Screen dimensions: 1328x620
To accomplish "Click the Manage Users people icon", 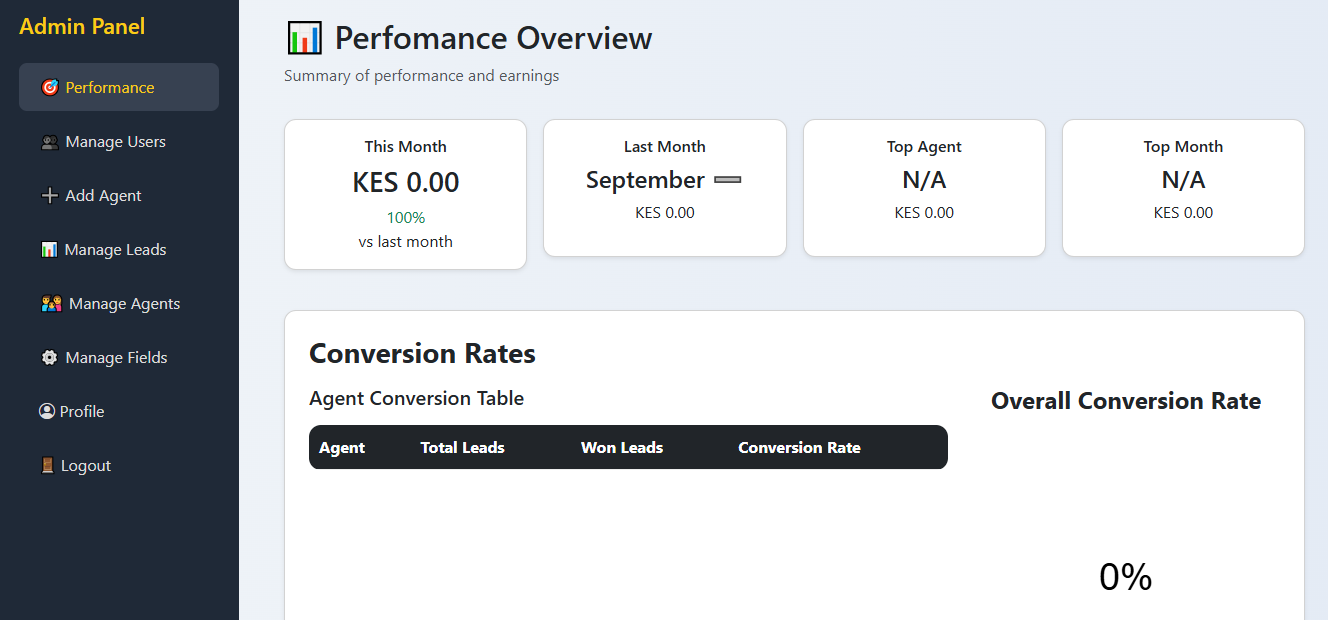I will (49, 142).
